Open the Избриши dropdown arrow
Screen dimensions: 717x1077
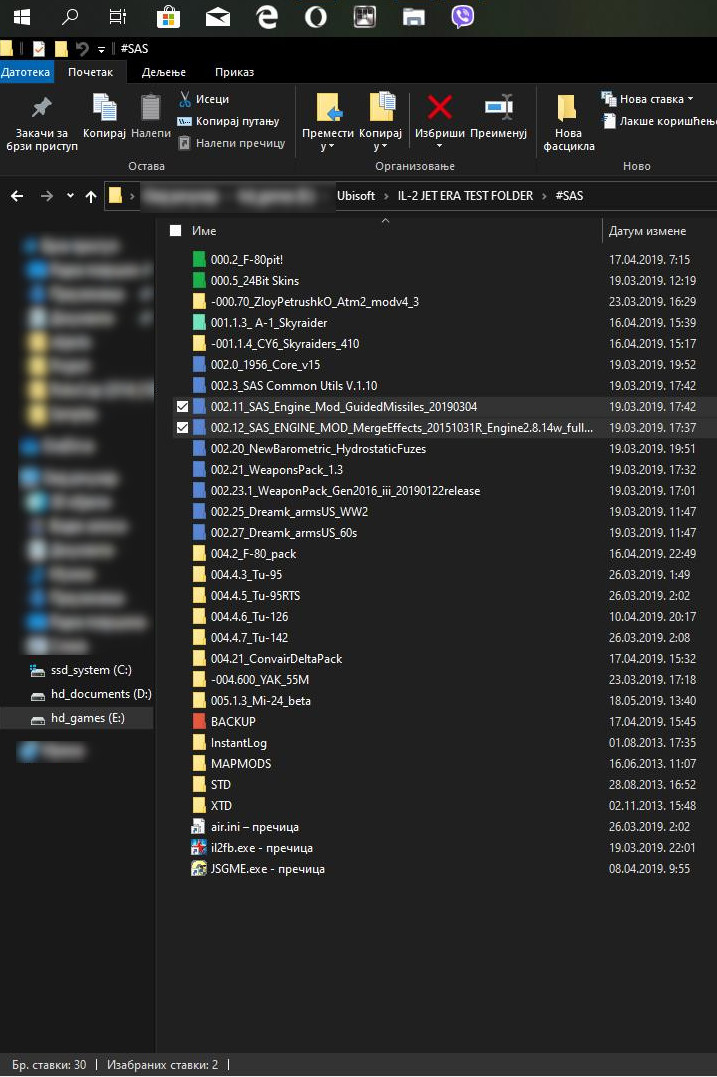click(x=440, y=146)
